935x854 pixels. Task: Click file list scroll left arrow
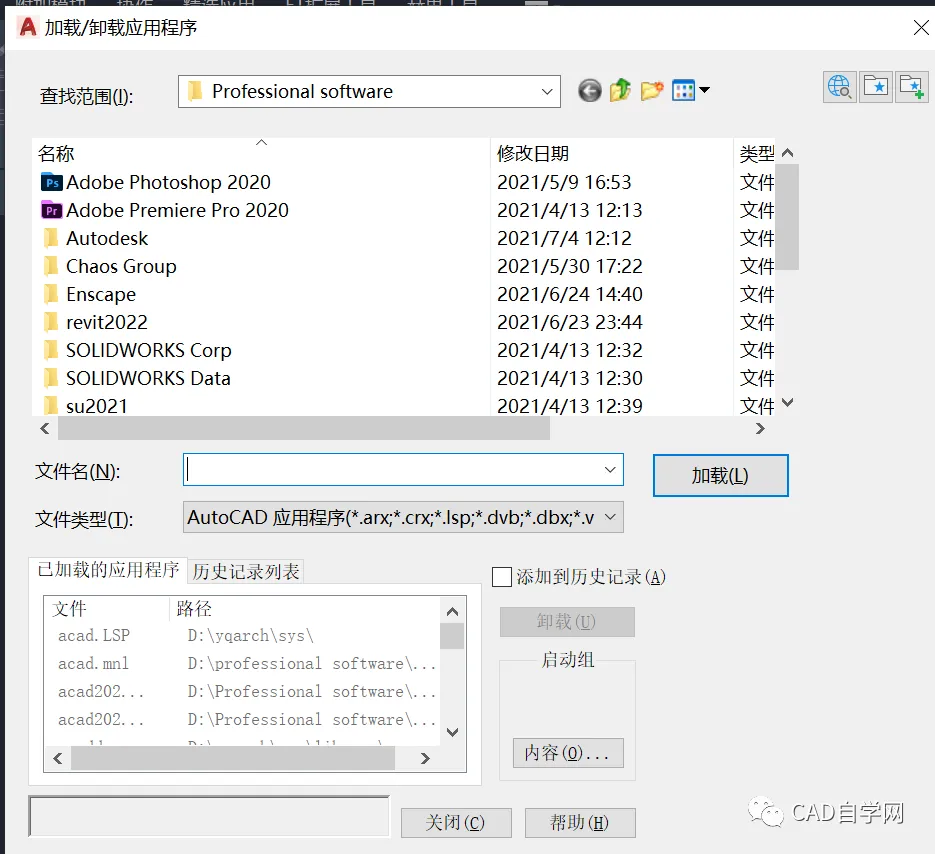tap(45, 428)
